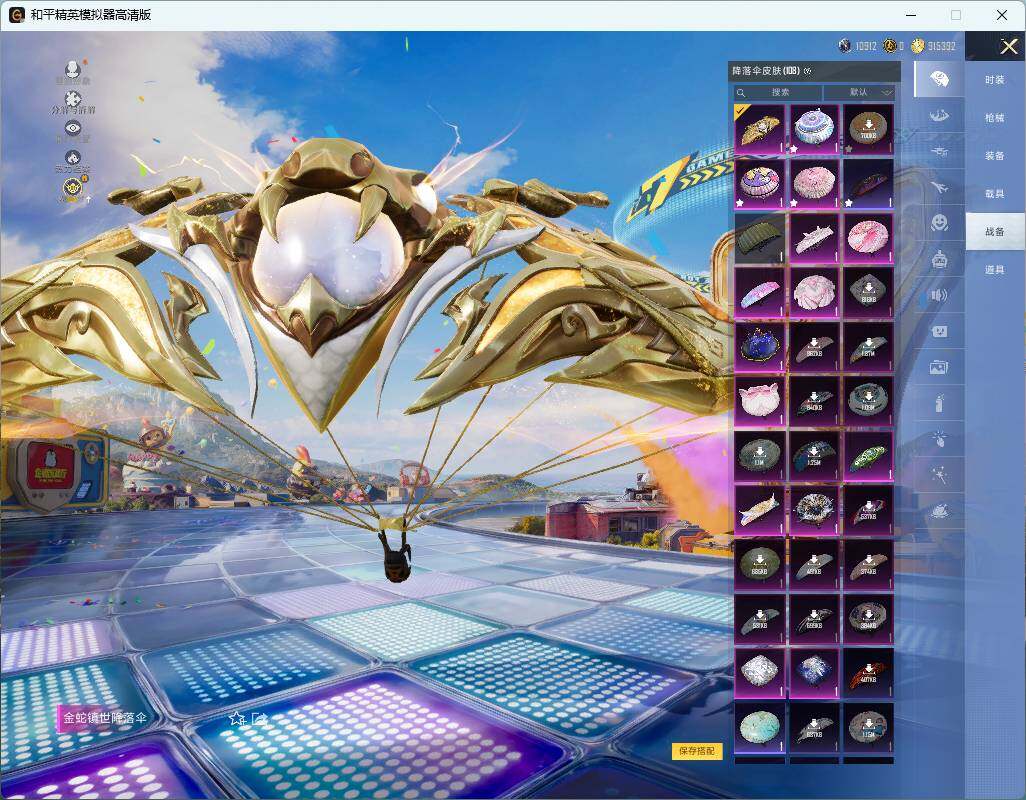Select the pink-blue gradient wing parachute thumbnail
Viewport: 1026px width, 800px height.
click(760, 292)
